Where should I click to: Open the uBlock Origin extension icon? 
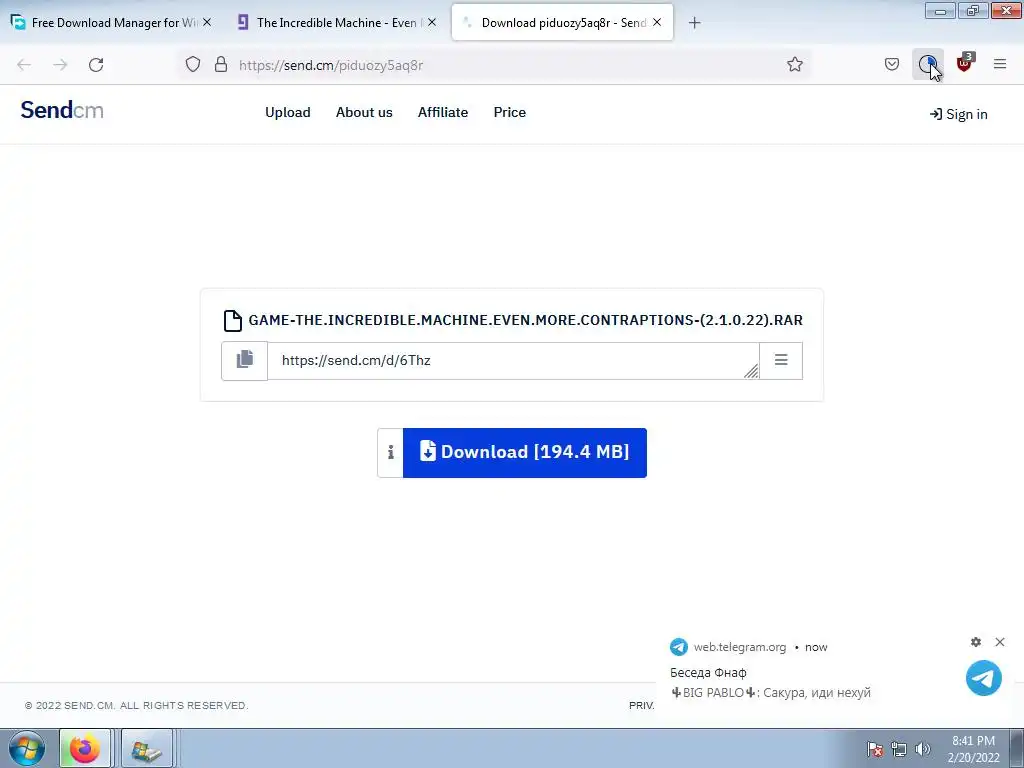coord(964,63)
